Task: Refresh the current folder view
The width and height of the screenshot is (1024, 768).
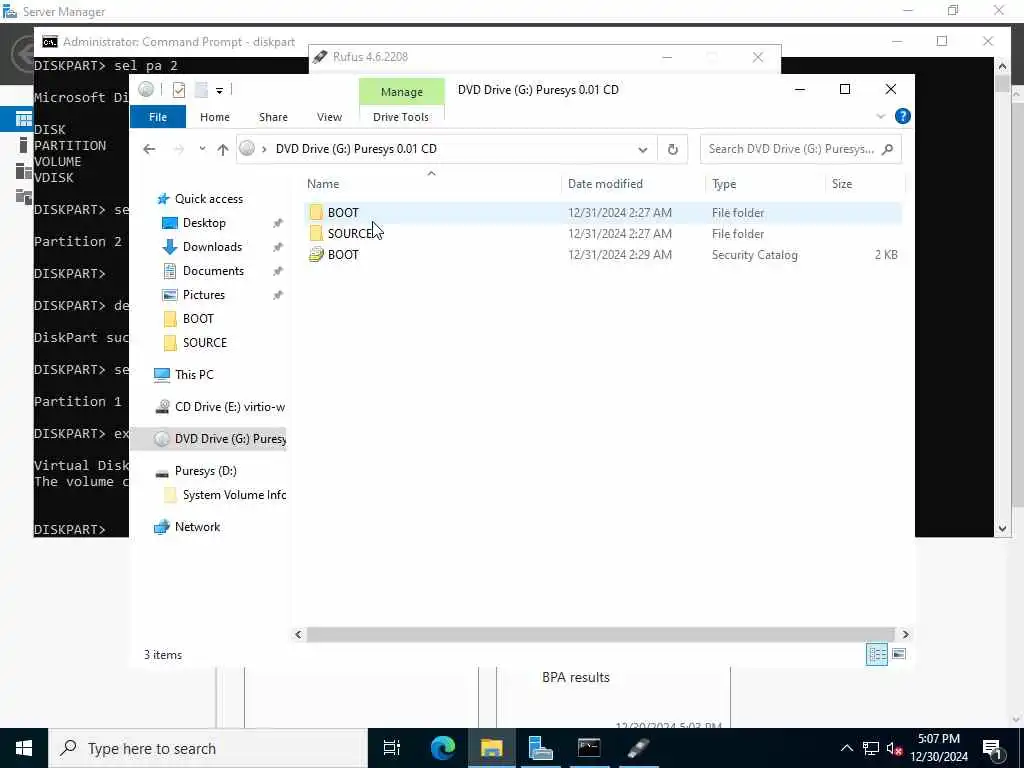Action: coord(673,150)
